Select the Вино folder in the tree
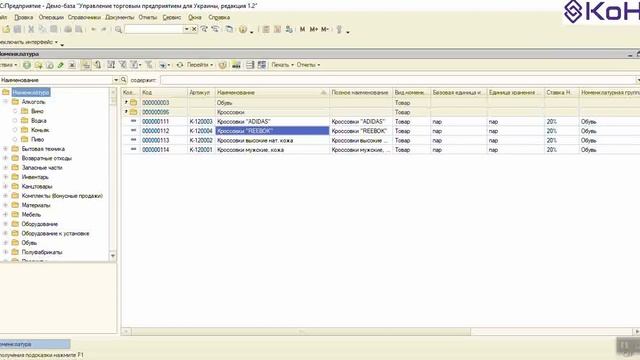 (37, 111)
